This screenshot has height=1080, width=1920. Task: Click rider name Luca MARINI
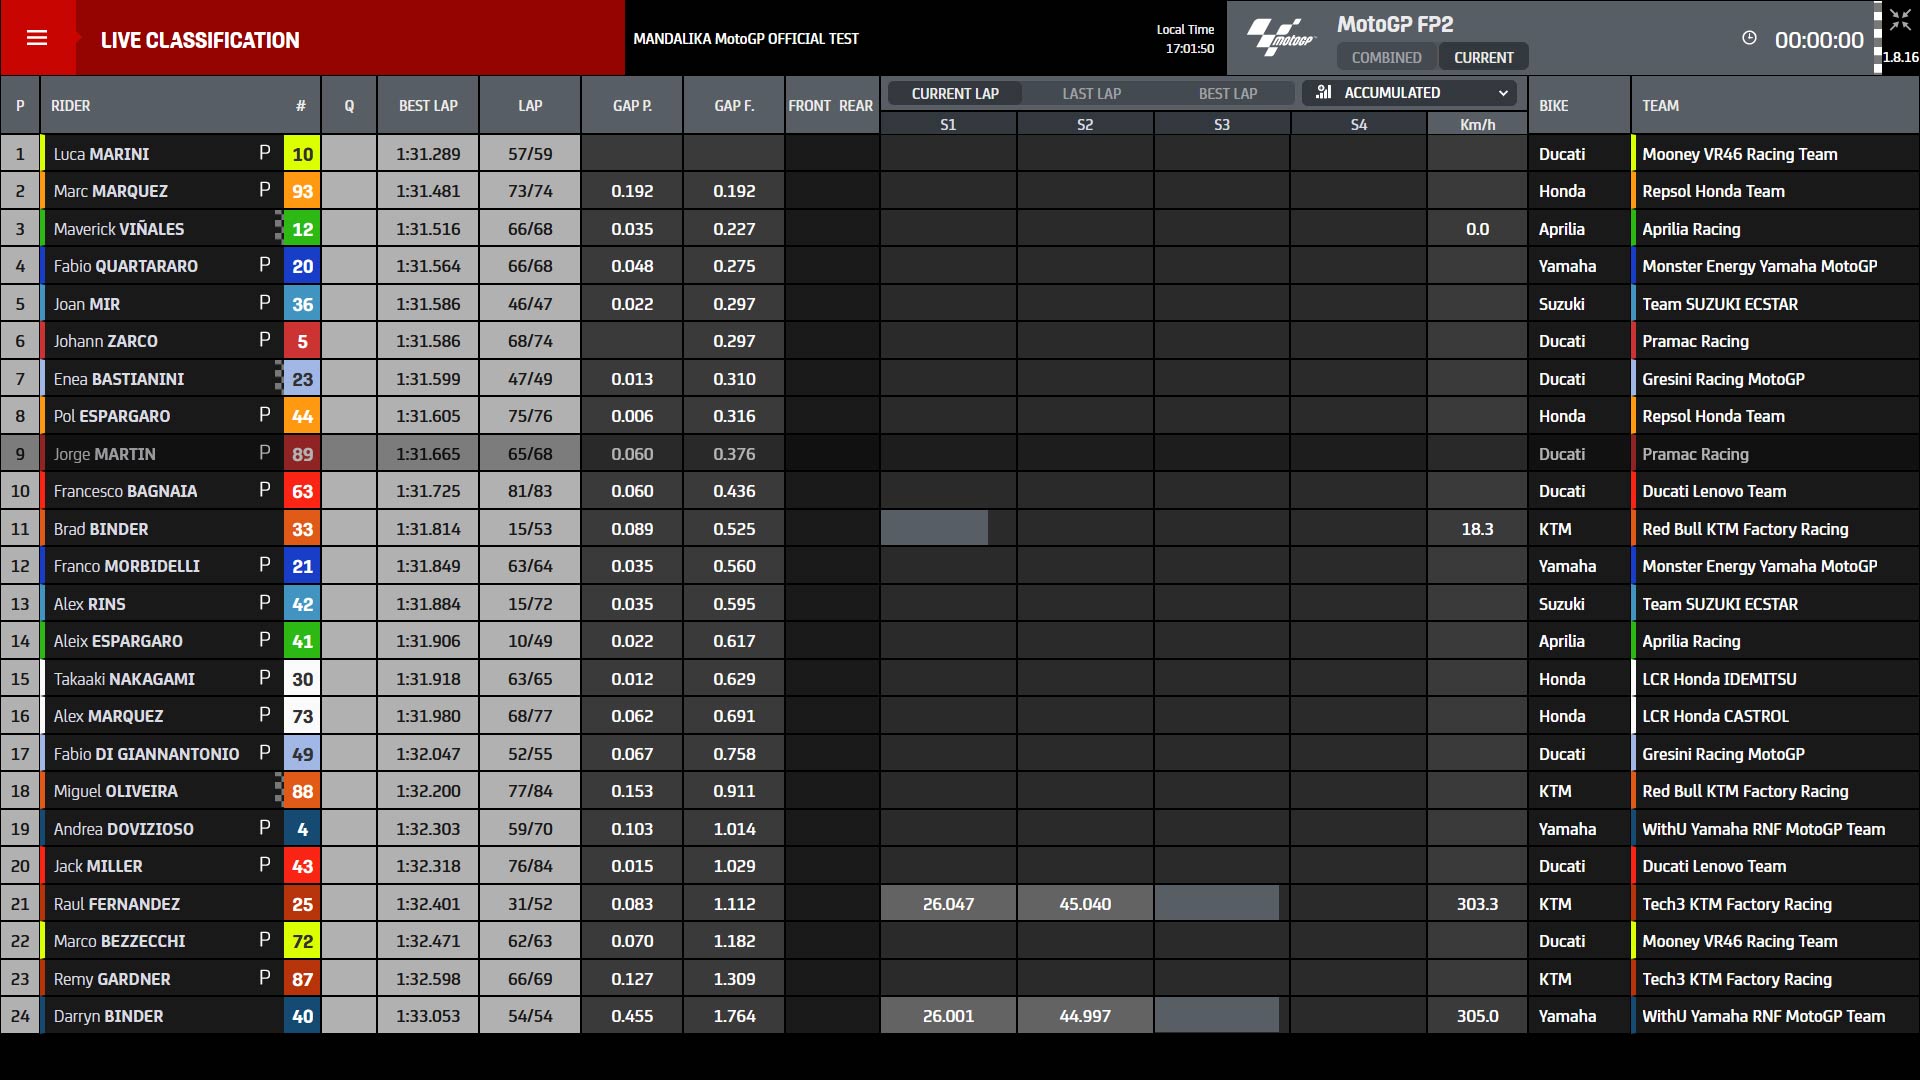(x=101, y=154)
